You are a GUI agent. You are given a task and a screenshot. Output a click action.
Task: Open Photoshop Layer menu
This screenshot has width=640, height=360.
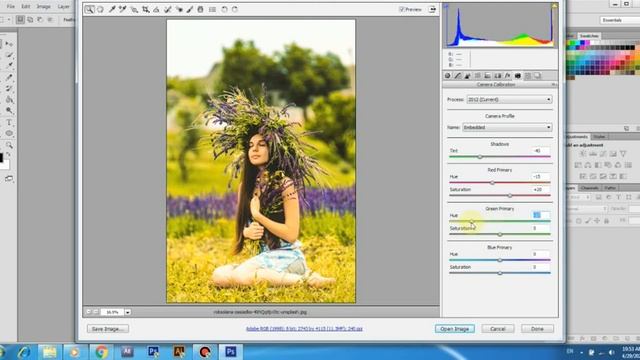pyautogui.click(x=63, y=7)
